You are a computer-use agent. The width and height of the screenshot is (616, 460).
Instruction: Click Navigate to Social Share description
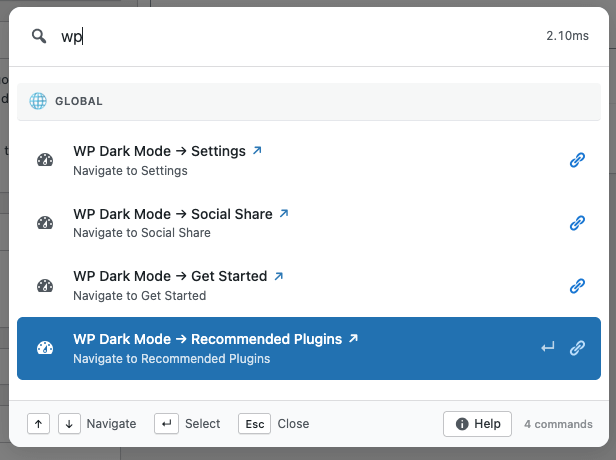tap(142, 233)
